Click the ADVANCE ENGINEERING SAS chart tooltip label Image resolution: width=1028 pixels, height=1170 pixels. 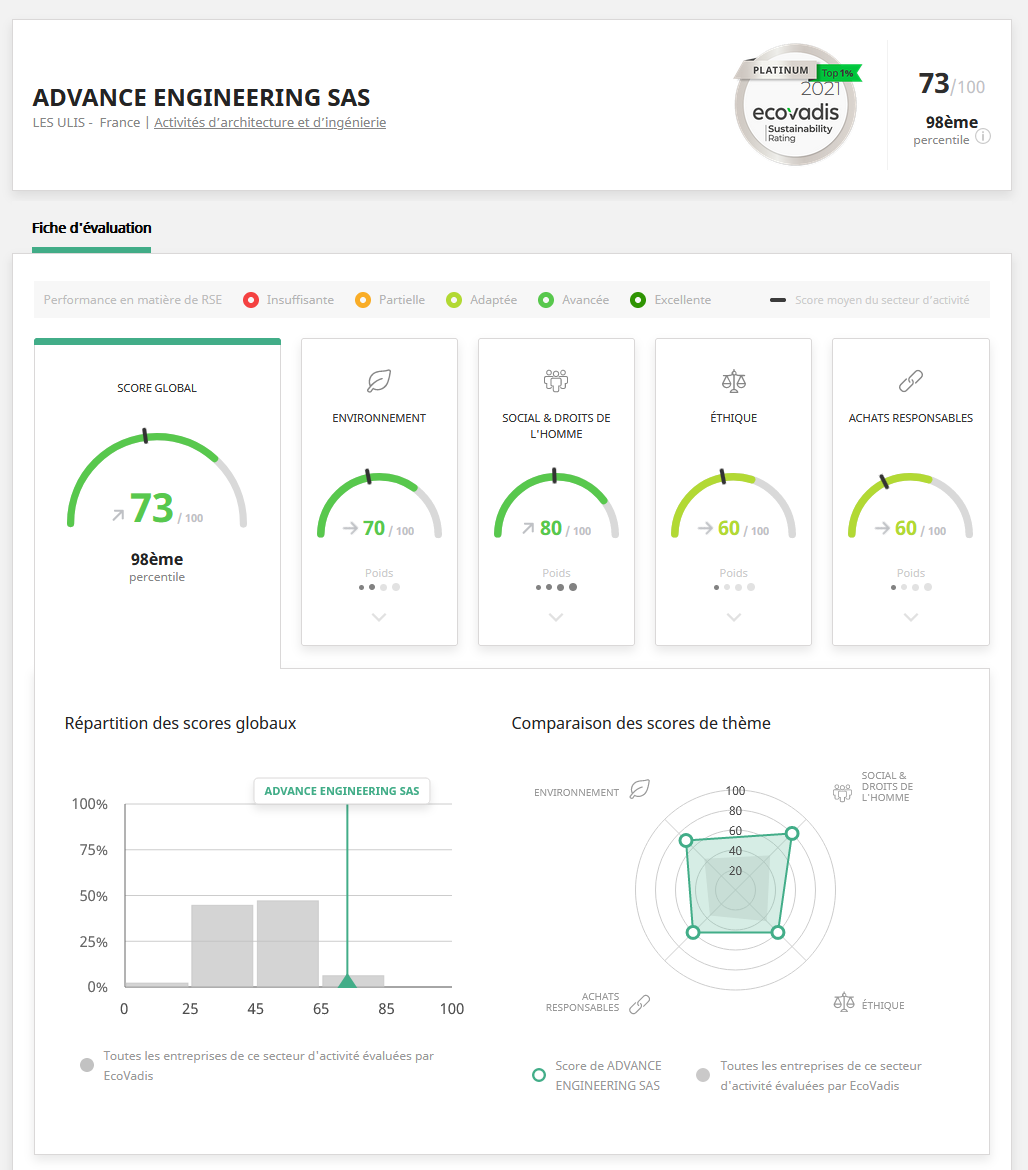pyautogui.click(x=342, y=791)
